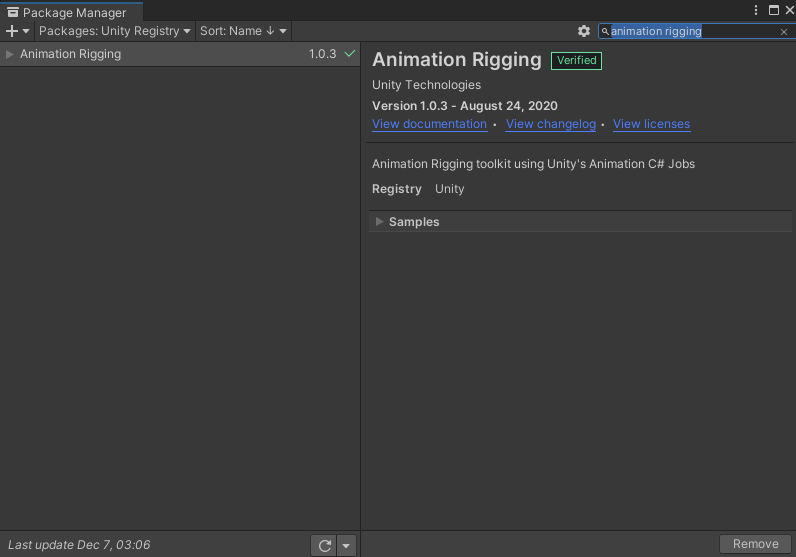Open the add package plus menu
Image resolution: width=796 pixels, height=557 pixels.
tap(17, 31)
